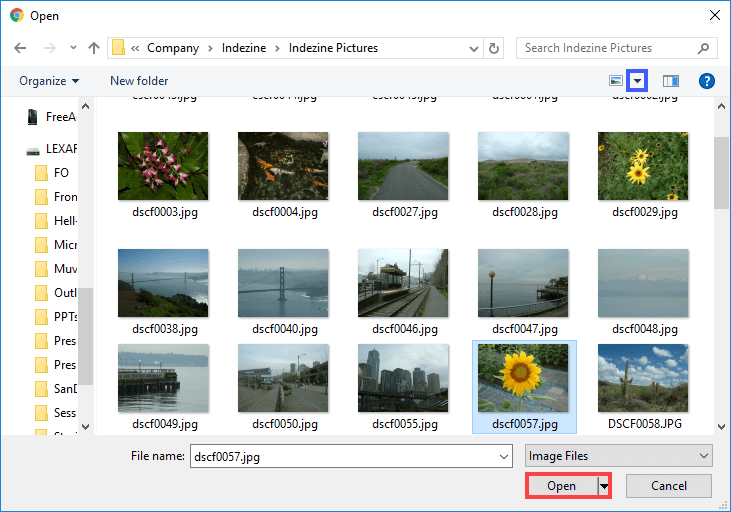Viewport: 731px width, 512px height.
Task: Click the file list vertical scrollbar thumb
Action: 721,173
